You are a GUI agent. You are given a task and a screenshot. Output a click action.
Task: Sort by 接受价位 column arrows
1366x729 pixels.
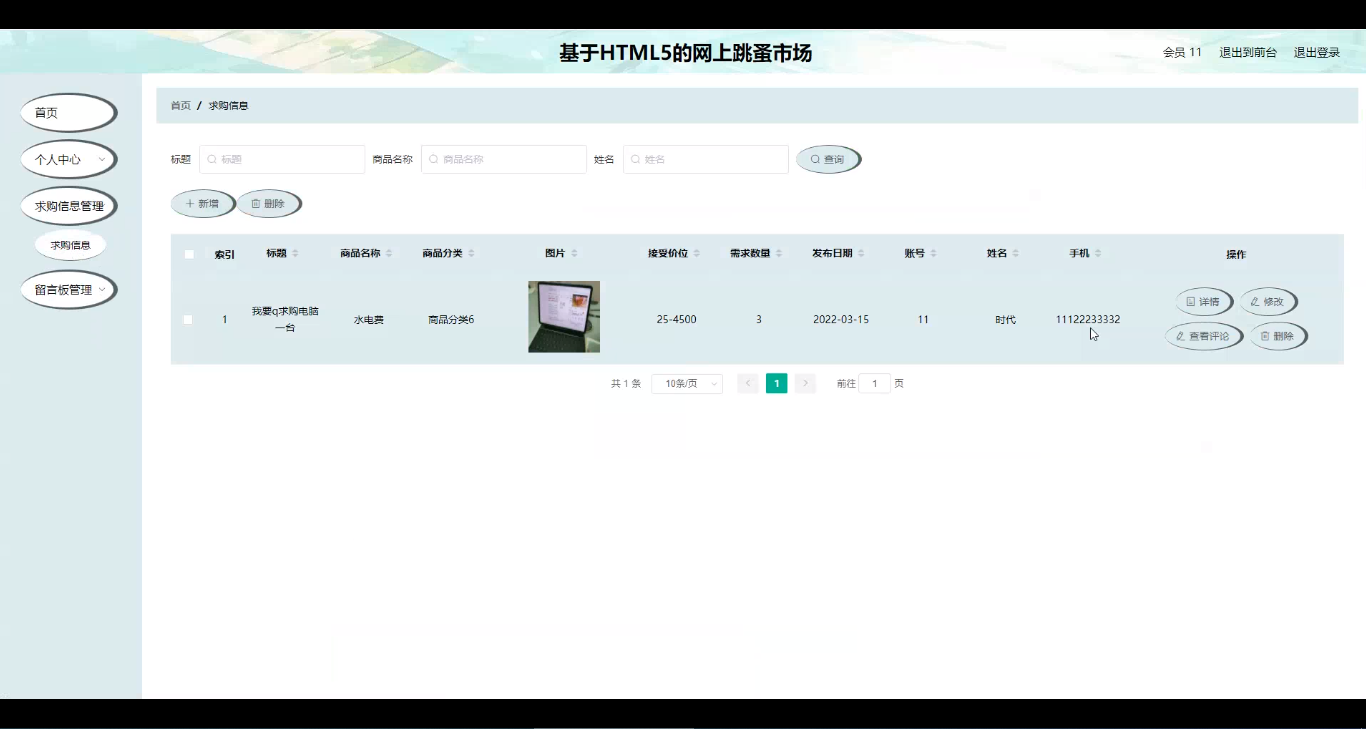click(x=697, y=254)
